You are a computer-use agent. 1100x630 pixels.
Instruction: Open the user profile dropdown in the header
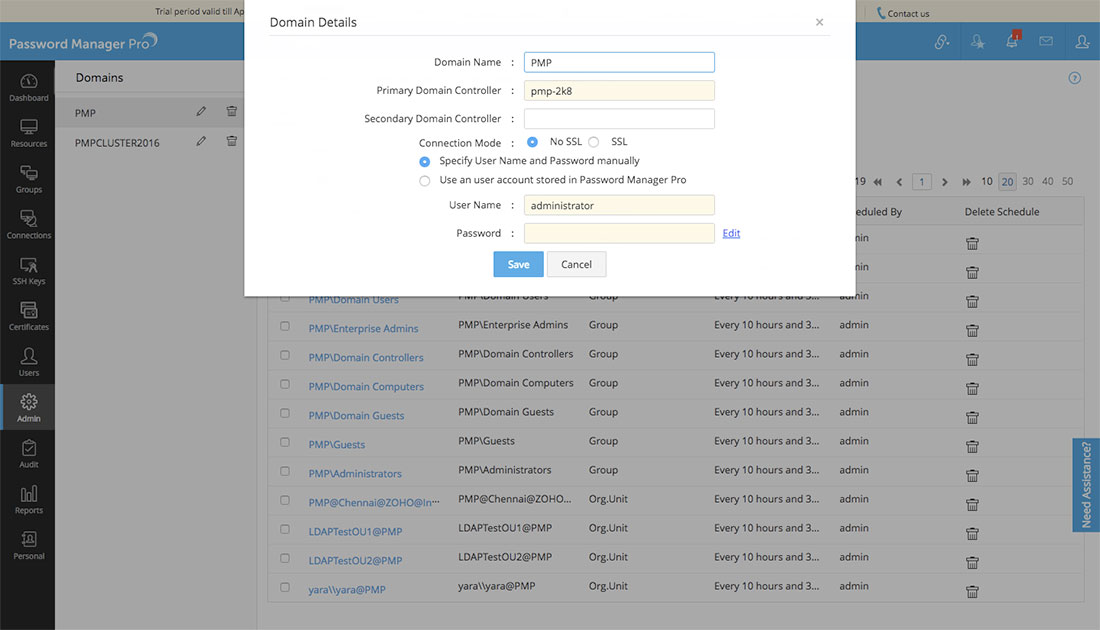1082,42
